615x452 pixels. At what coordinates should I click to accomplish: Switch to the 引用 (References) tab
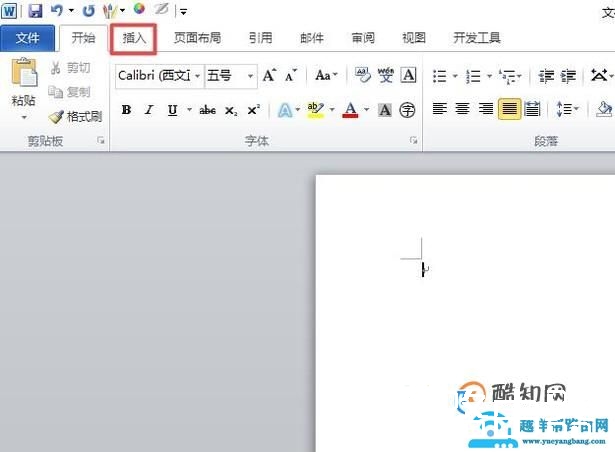tap(260, 38)
